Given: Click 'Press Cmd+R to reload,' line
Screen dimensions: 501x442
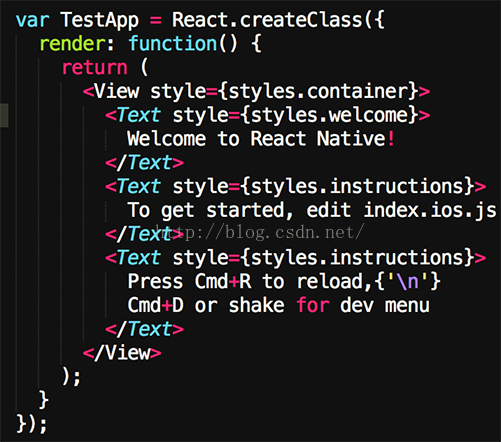Looking at the screenshot, I should click(x=249, y=282).
